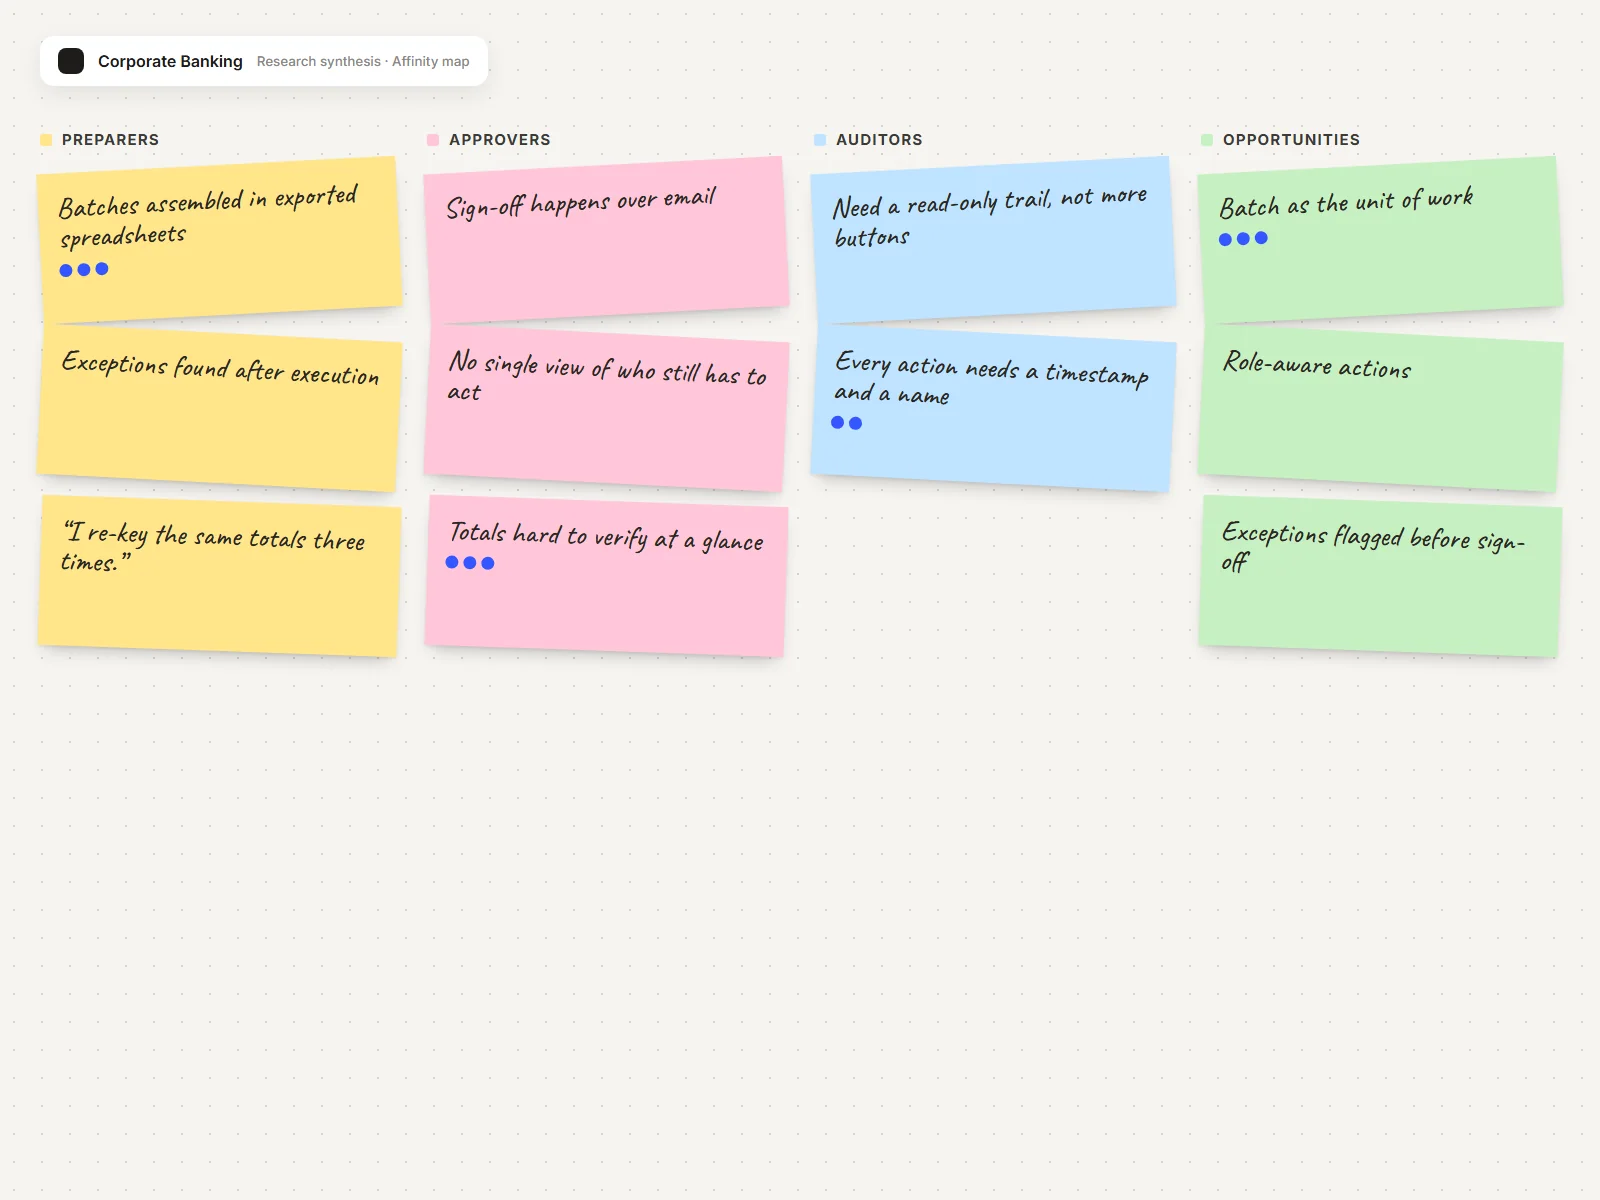
Task: Click the pink swatch beside APPROVERS
Action: (x=433, y=140)
